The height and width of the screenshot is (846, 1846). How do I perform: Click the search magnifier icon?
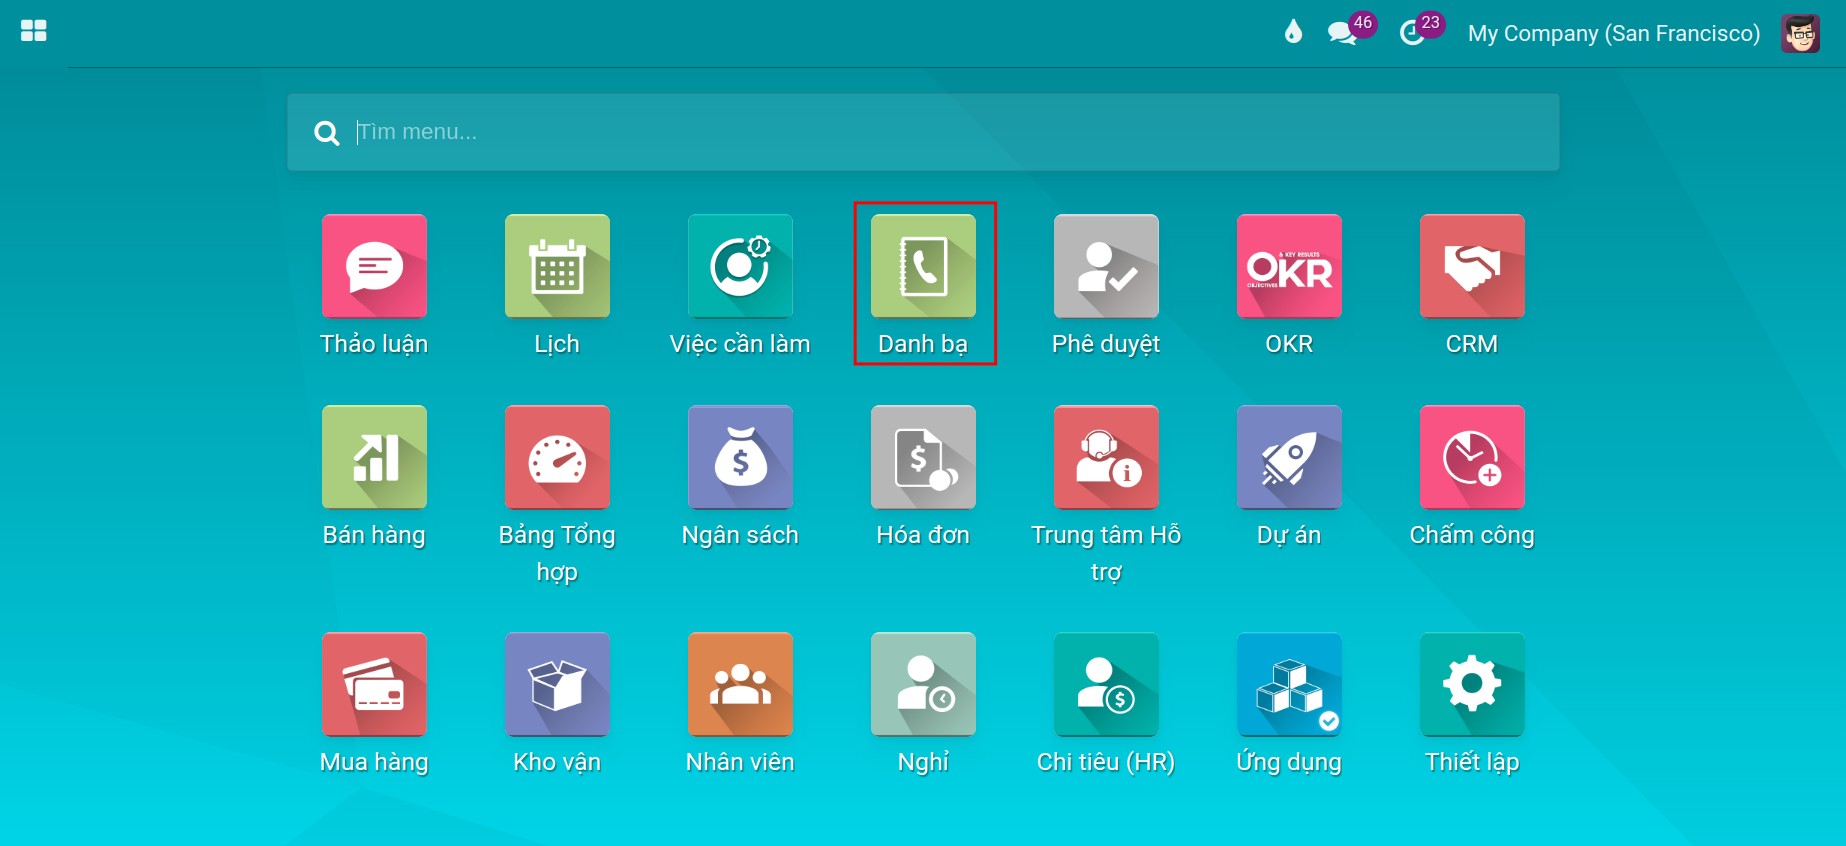pyautogui.click(x=327, y=133)
